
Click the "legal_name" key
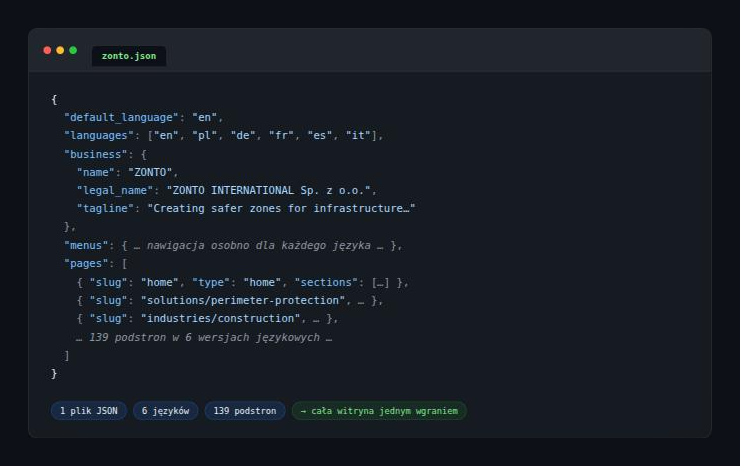115,190
